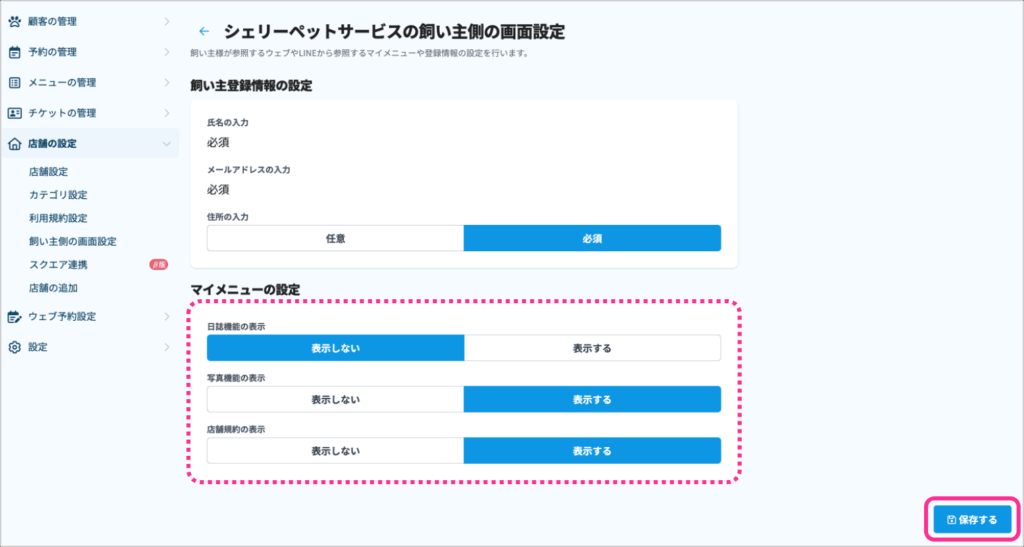Image resolution: width=1024 pixels, height=547 pixels.
Task: Click the β版 badge next to スクエア連携
Action: tap(159, 264)
